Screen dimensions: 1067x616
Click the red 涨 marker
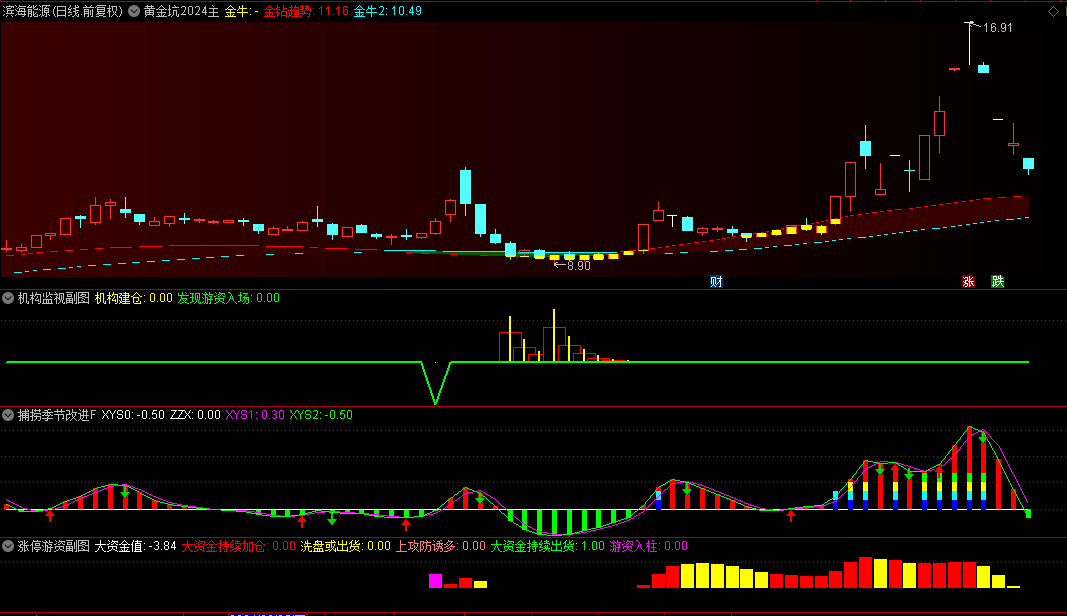point(968,282)
